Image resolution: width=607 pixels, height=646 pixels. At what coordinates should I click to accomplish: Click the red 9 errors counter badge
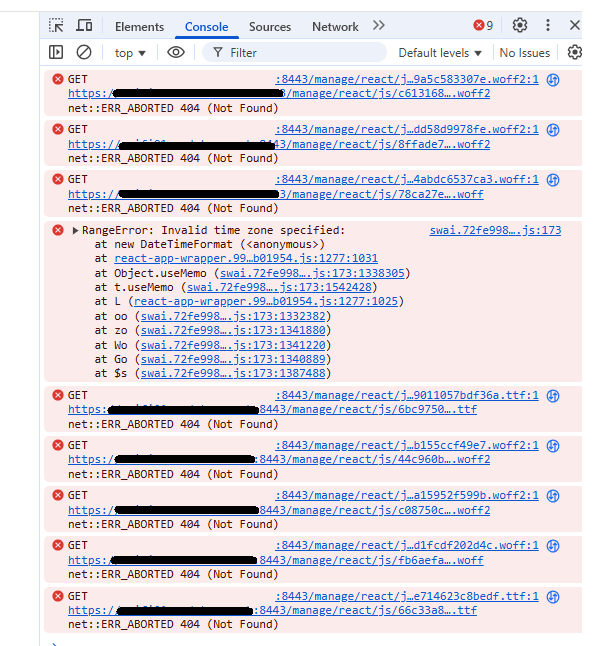point(483,26)
